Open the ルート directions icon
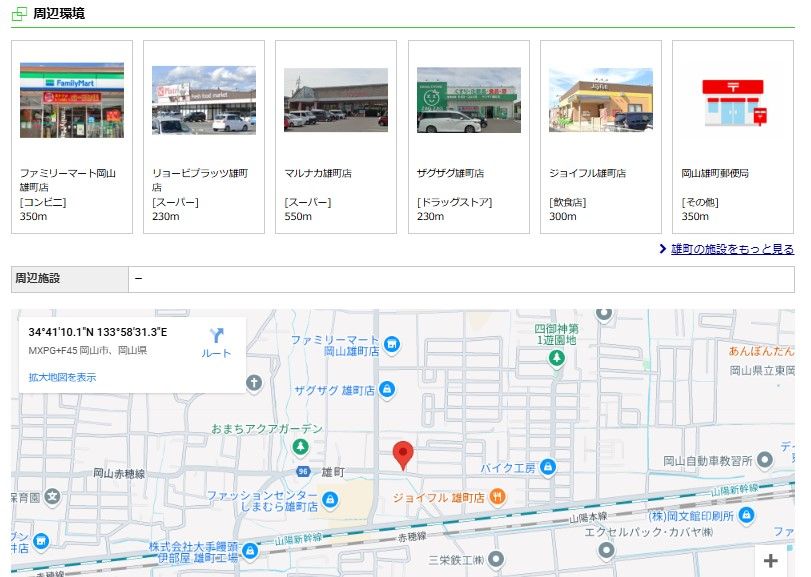Screen dimensions: 811x577 click(x=216, y=336)
